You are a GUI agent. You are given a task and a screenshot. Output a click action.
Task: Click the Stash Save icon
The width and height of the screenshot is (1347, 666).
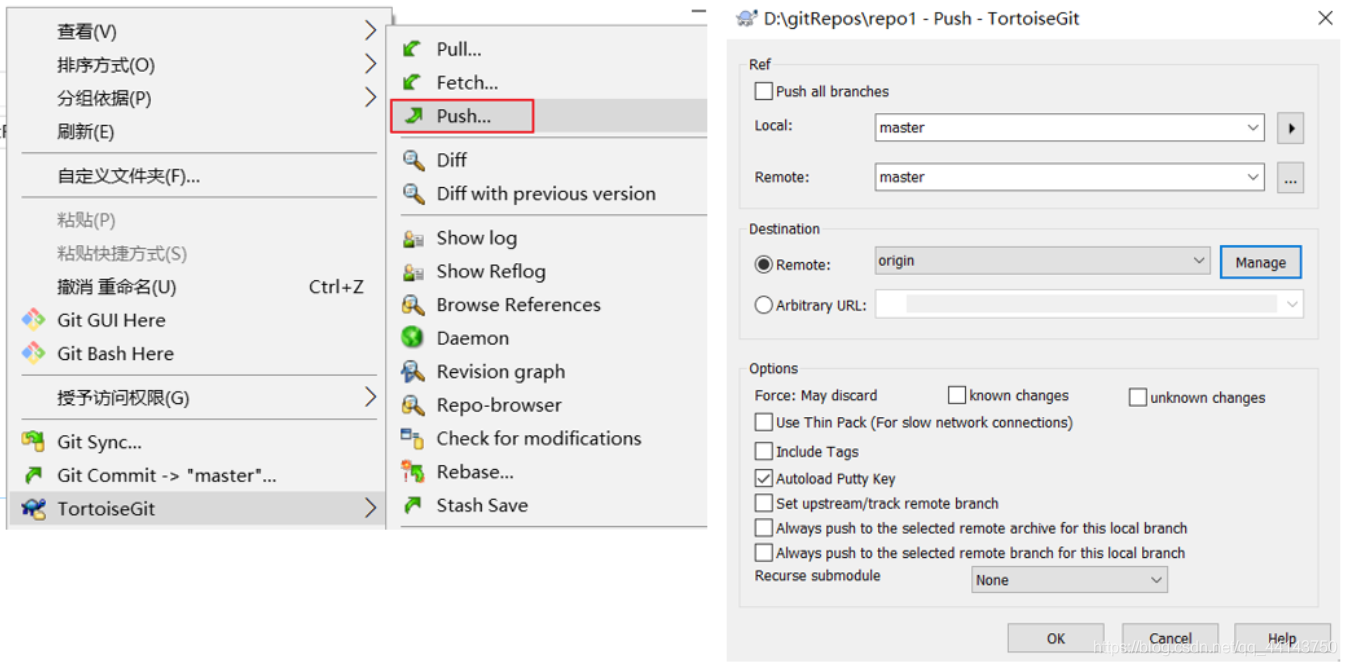pos(412,505)
